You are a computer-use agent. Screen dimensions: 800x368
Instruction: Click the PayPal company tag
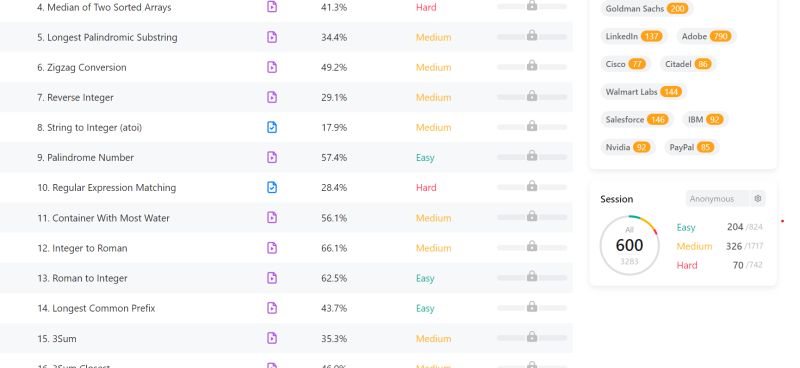691,148
